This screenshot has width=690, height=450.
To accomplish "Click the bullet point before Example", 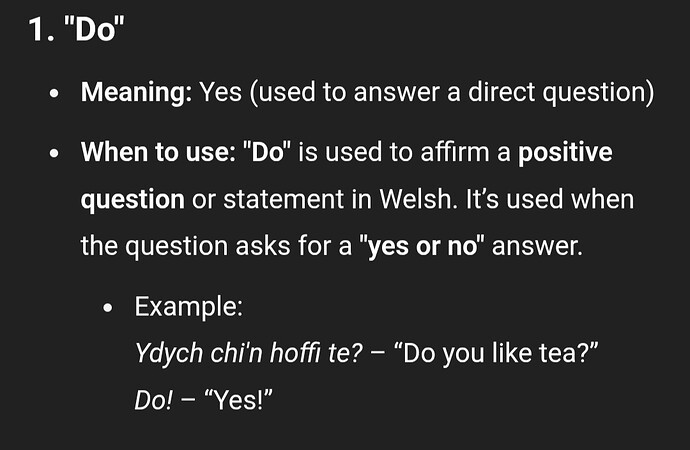I will click(108, 308).
